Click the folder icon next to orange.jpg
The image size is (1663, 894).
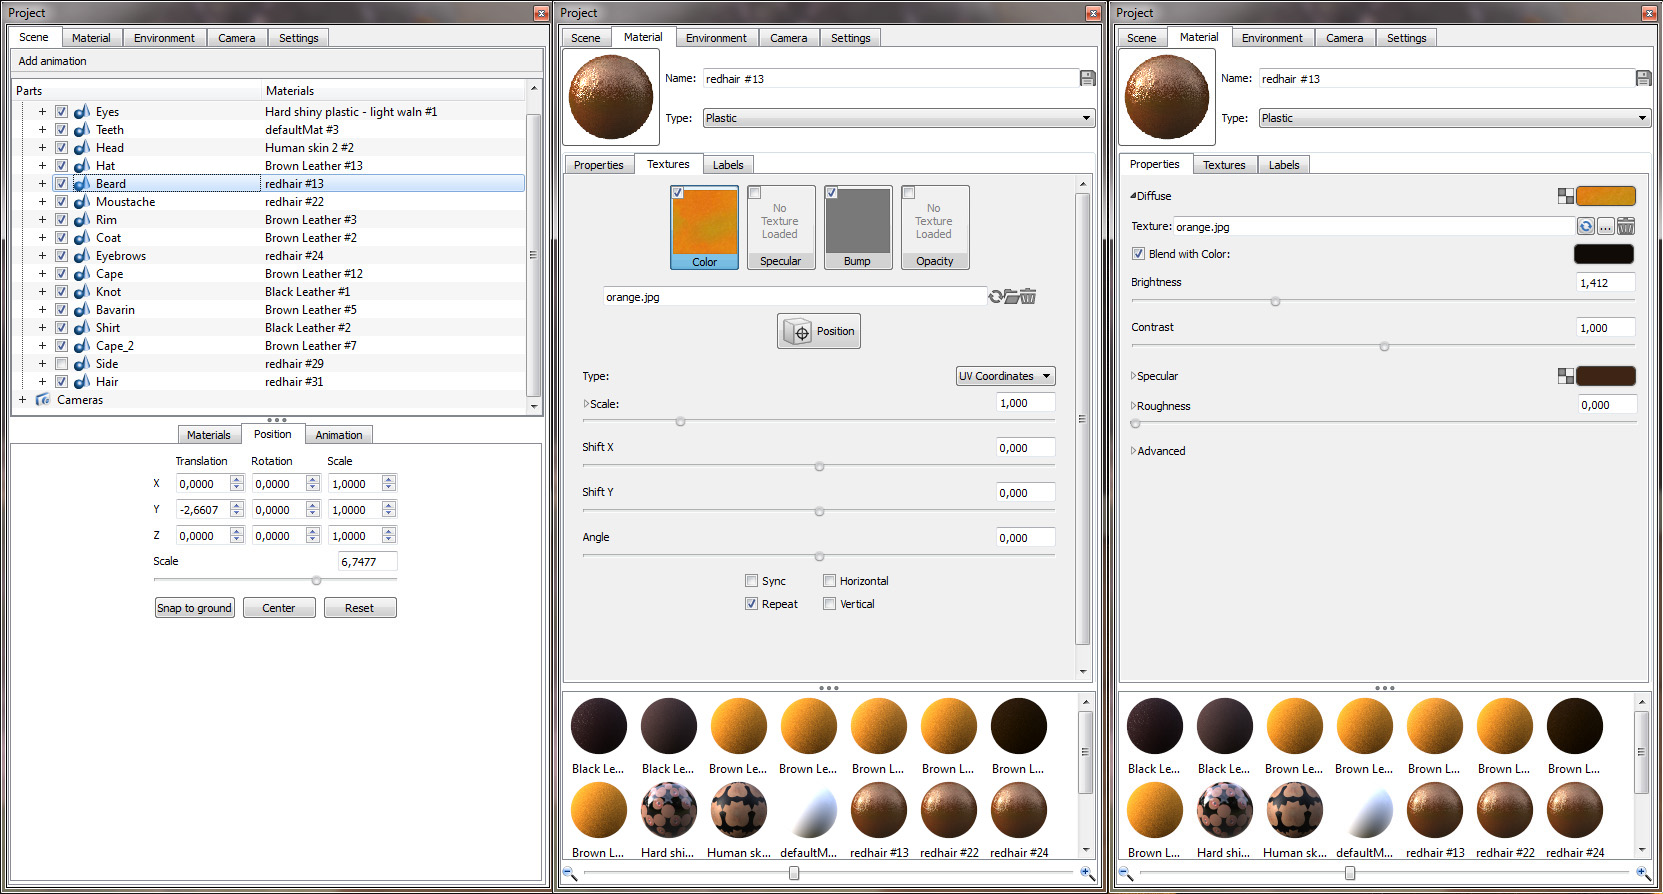point(1012,297)
